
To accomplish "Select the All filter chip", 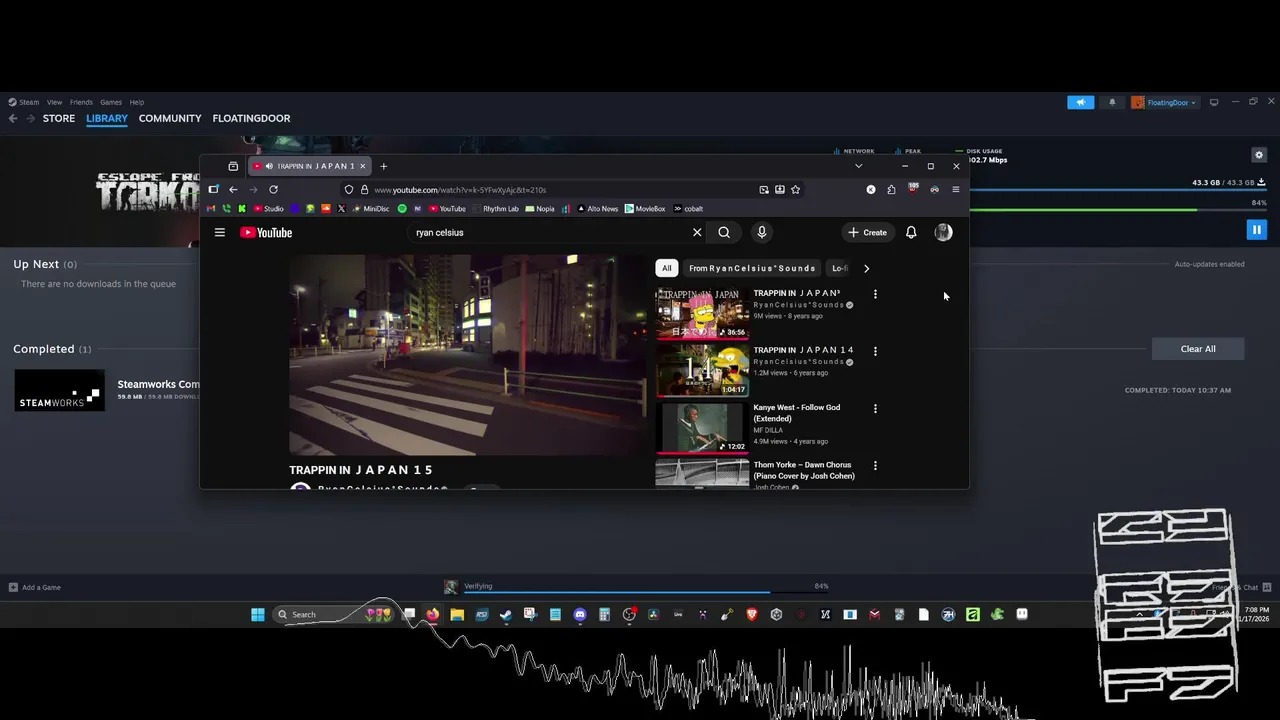I will pos(667,268).
